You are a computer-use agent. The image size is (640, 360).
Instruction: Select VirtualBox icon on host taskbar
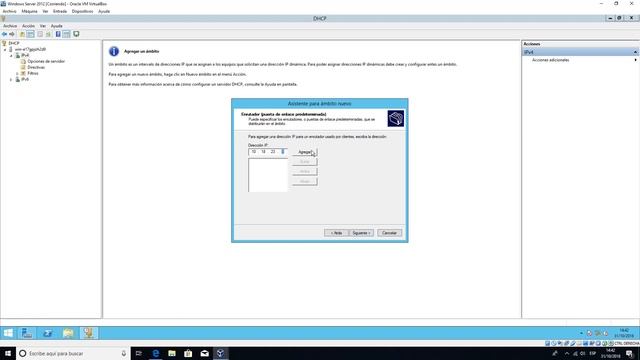[220, 353]
